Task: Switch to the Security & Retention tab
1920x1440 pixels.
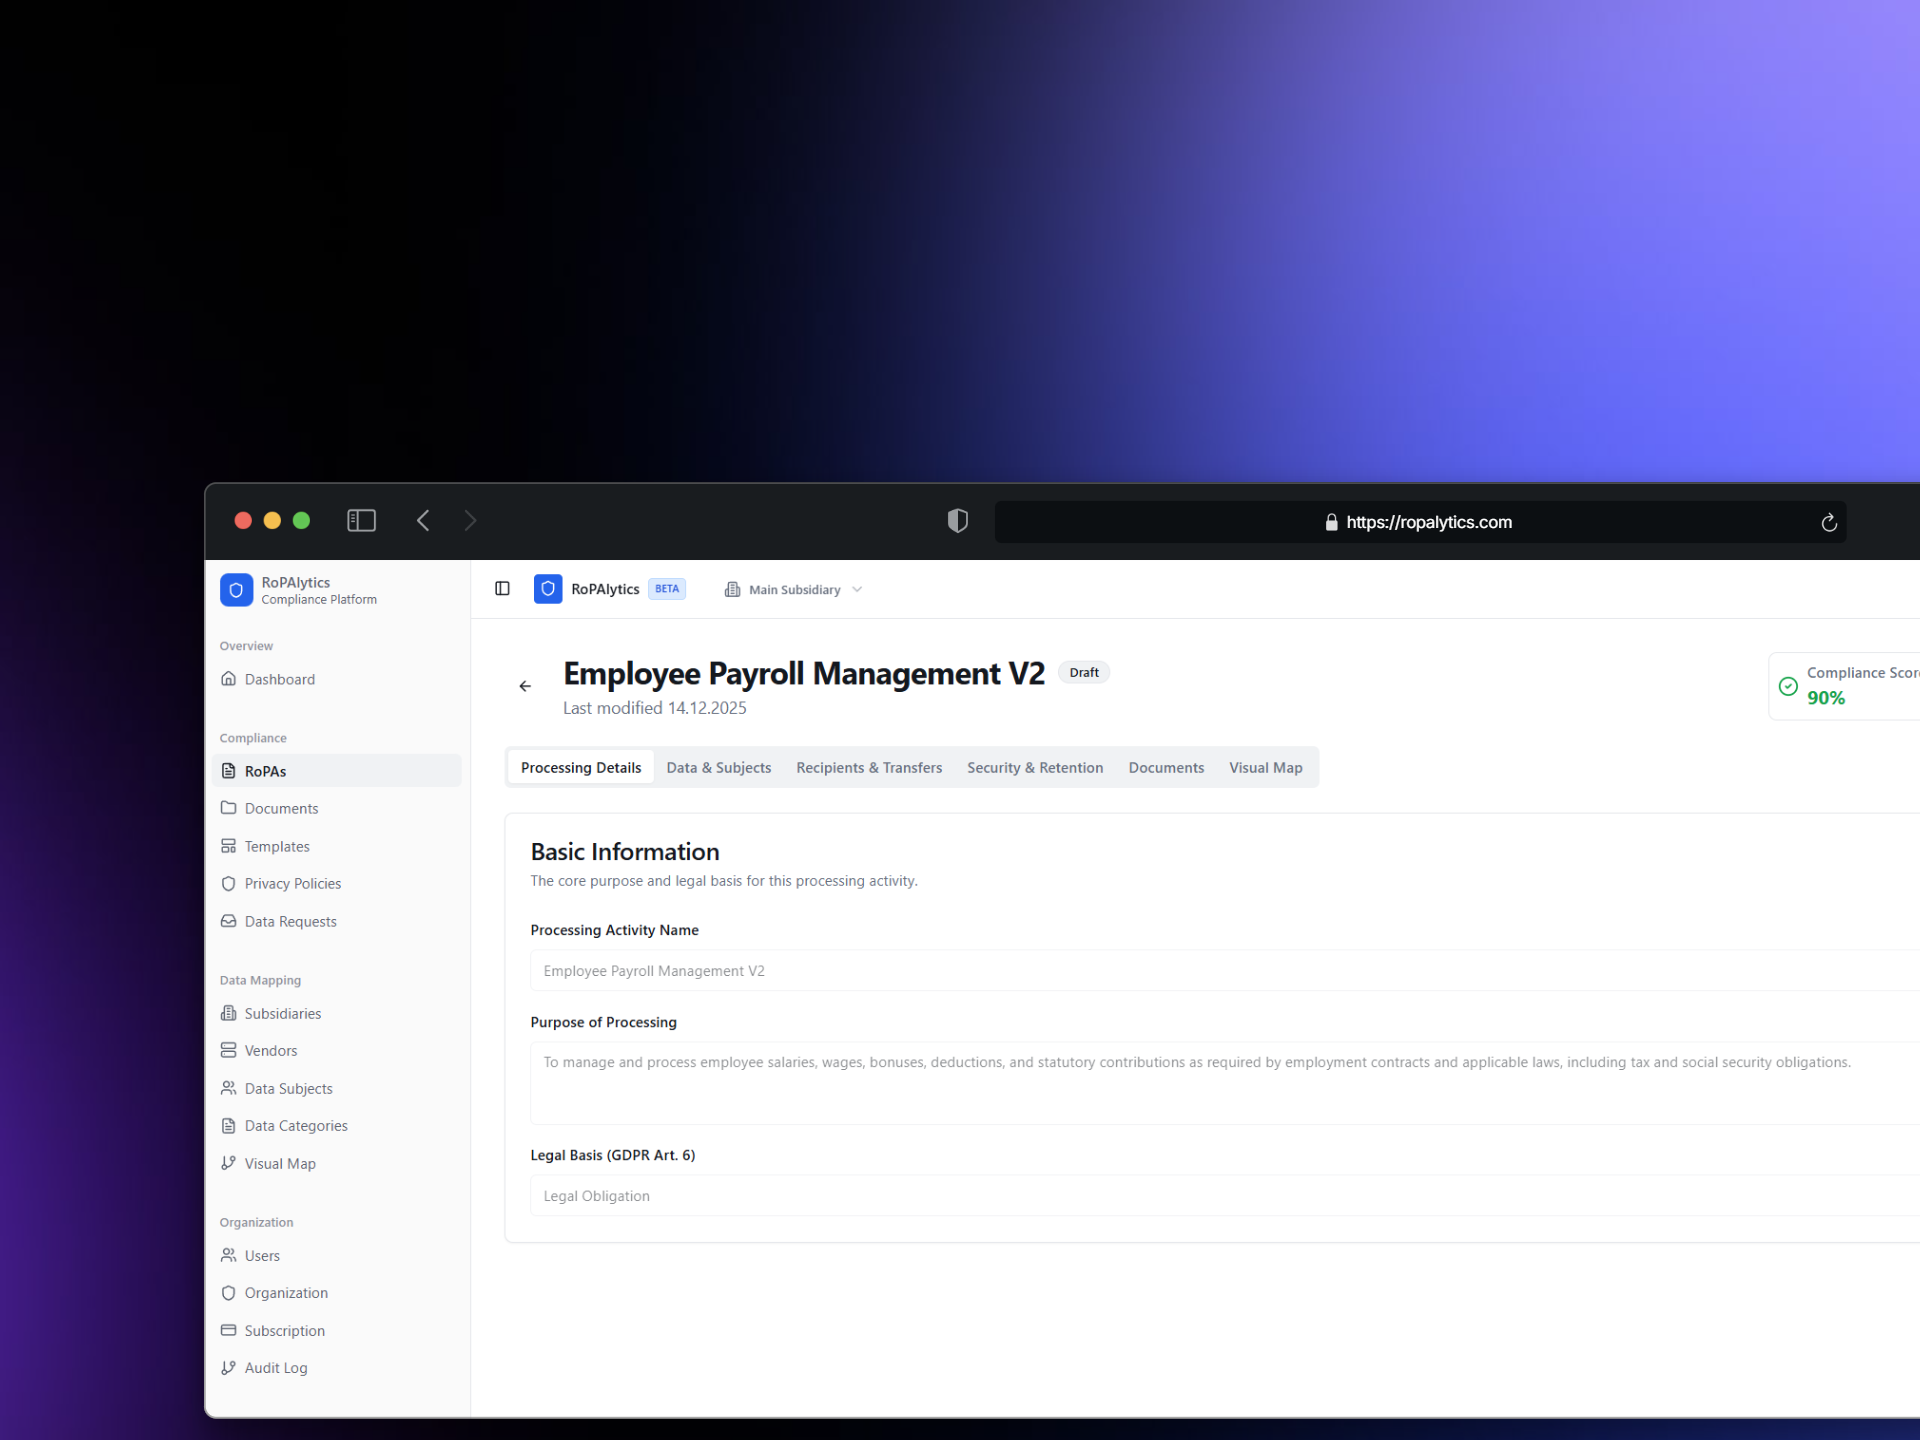Action: tap(1035, 767)
